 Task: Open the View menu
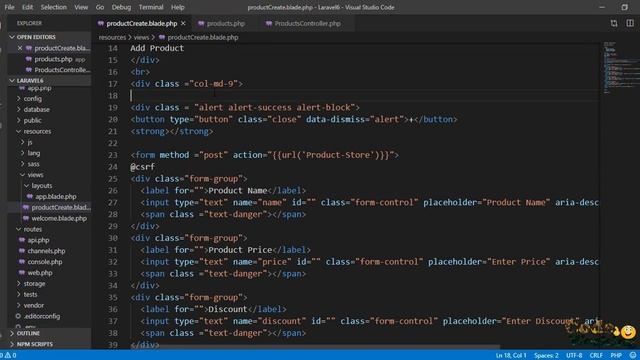(x=81, y=7)
